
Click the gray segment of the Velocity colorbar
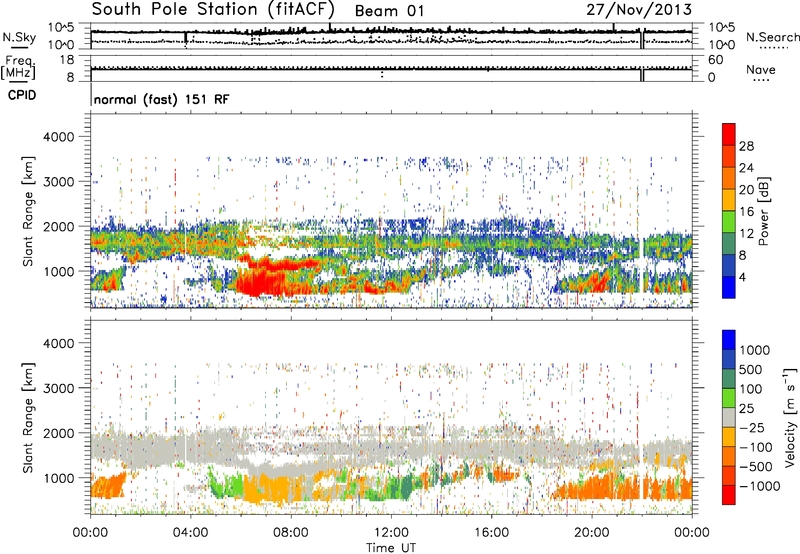729,417
